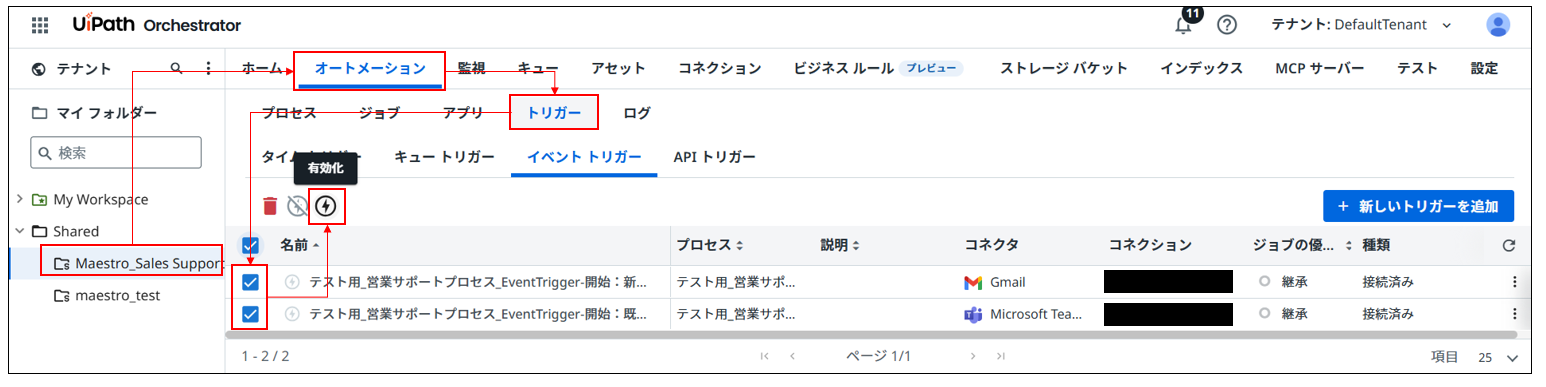The image size is (1546, 387).
Task: Open the ビジネス ルール preview tab
Action: (879, 68)
